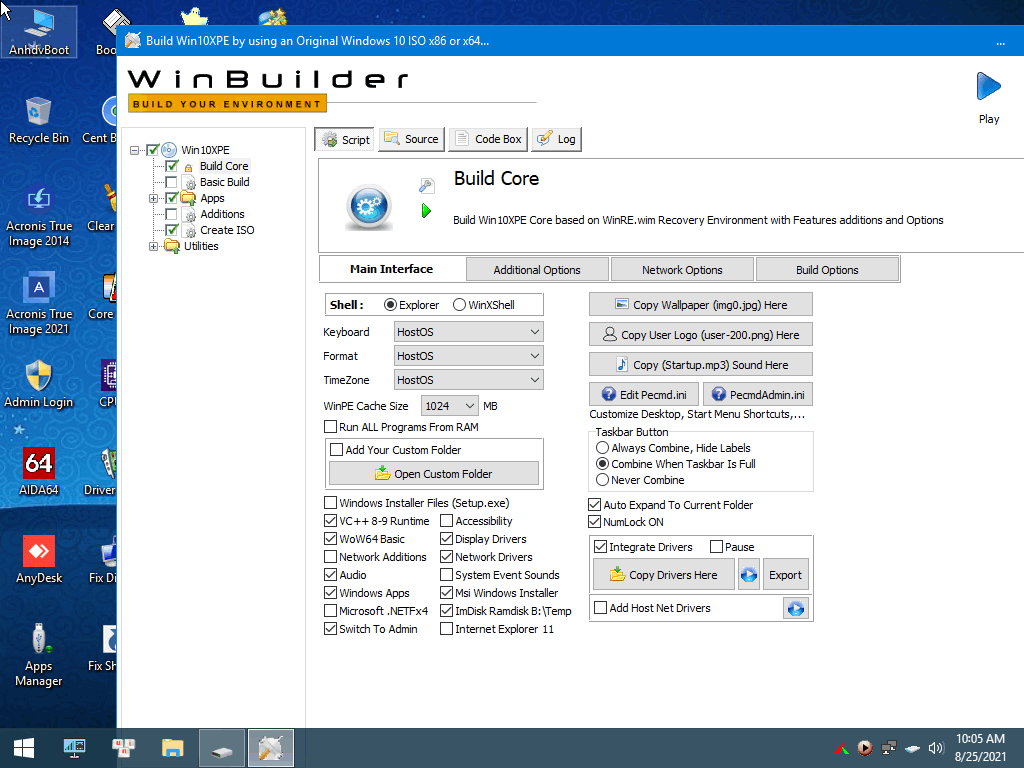Click Open Custom Folder button
Viewport: 1024px width, 768px height.
[x=434, y=473]
